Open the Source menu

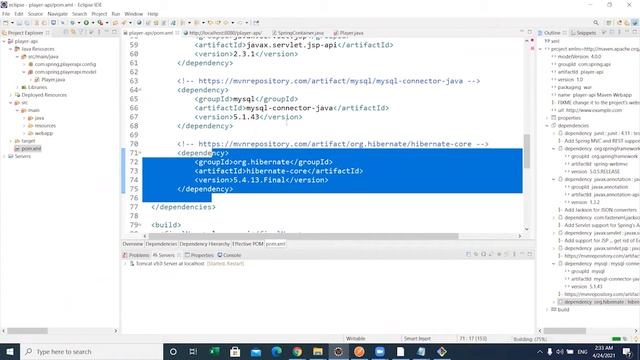(x=35, y=14)
